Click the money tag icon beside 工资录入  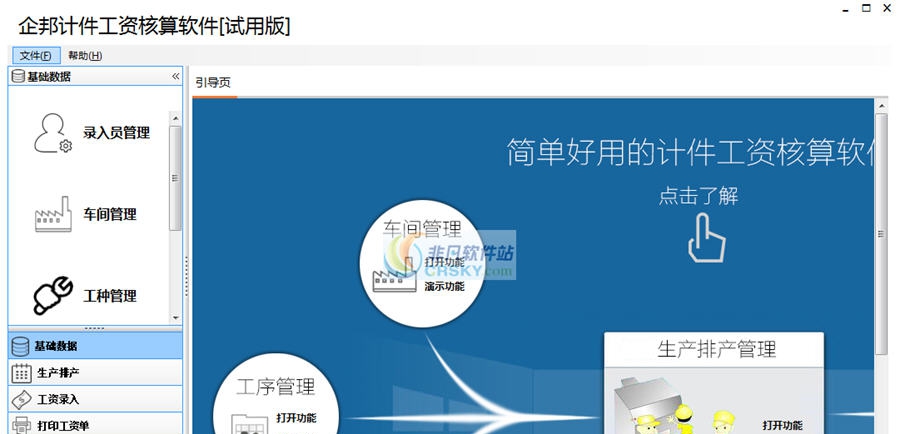tap(21, 400)
